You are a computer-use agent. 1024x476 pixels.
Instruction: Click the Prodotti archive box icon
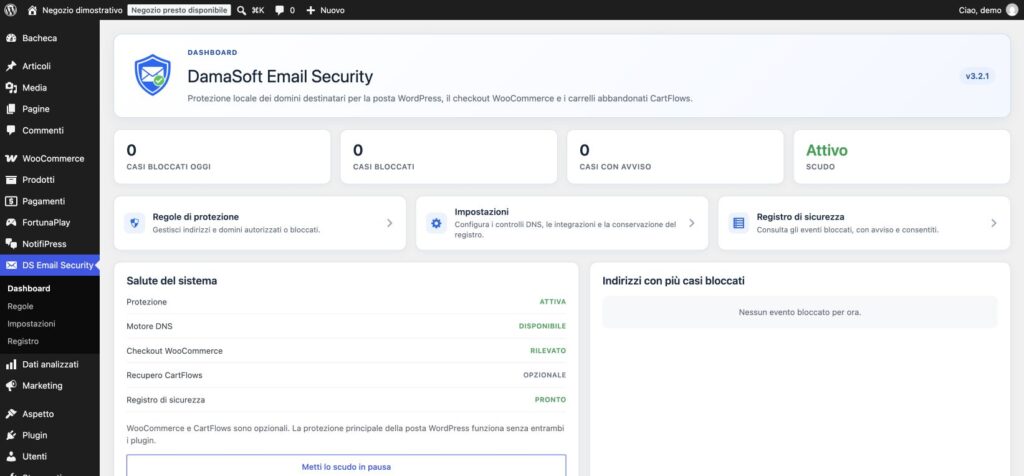point(11,180)
